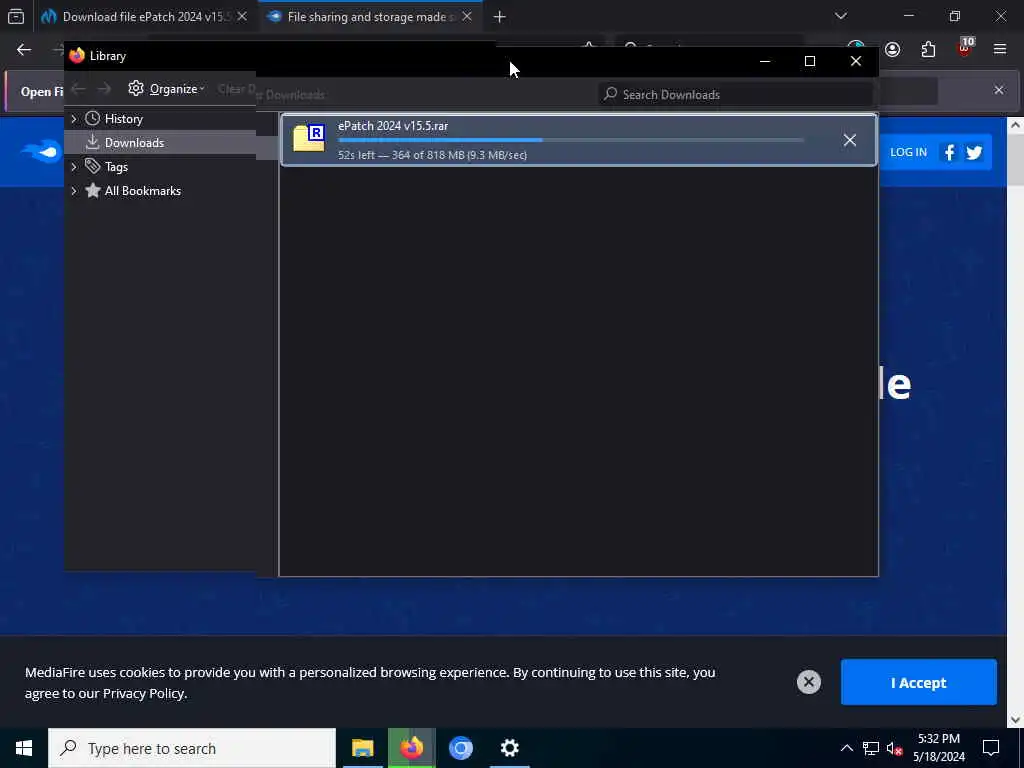The width and height of the screenshot is (1024, 768).
Task: Click the muted volume tray icon
Action: click(894, 748)
